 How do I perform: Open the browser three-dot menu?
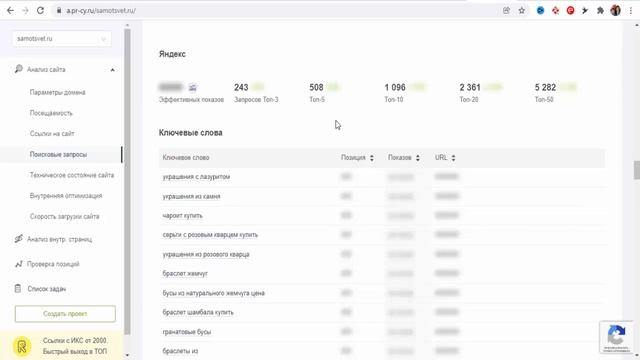pos(631,11)
